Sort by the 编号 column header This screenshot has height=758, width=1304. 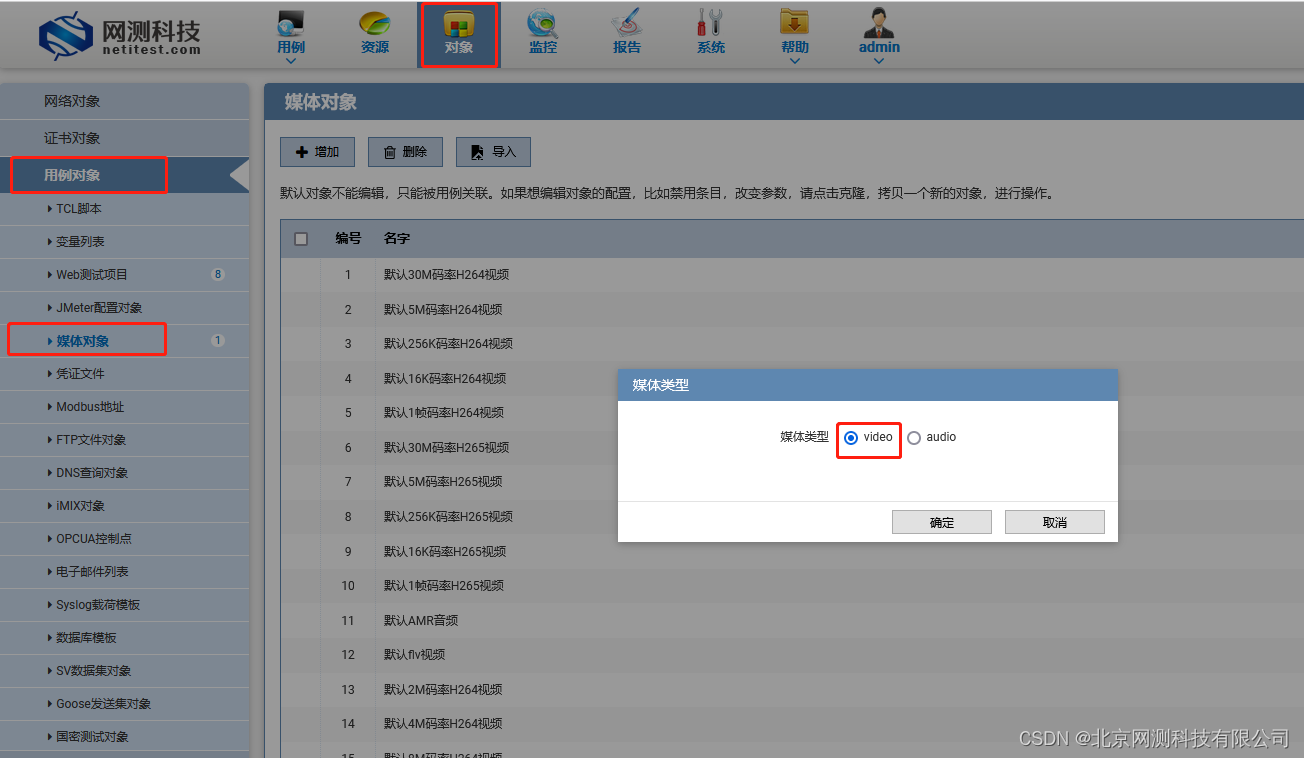coord(348,239)
